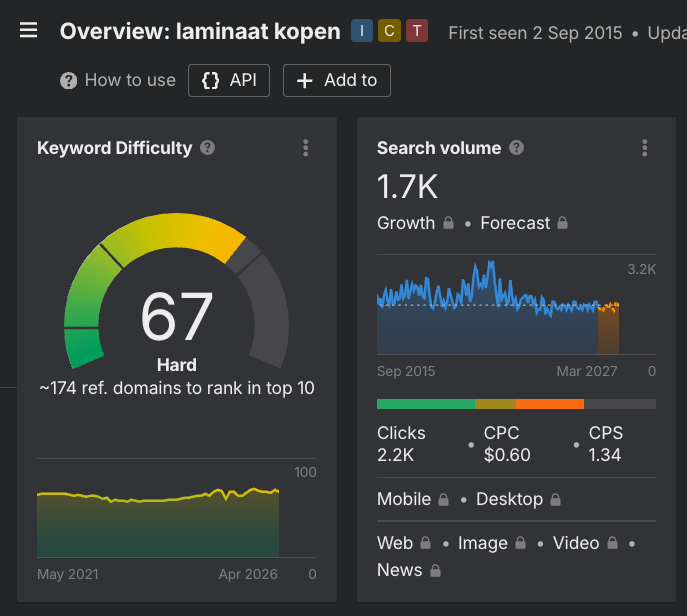Viewport: 687px width, 616px height.
Task: Select the locked Web search type
Action: tap(395, 543)
